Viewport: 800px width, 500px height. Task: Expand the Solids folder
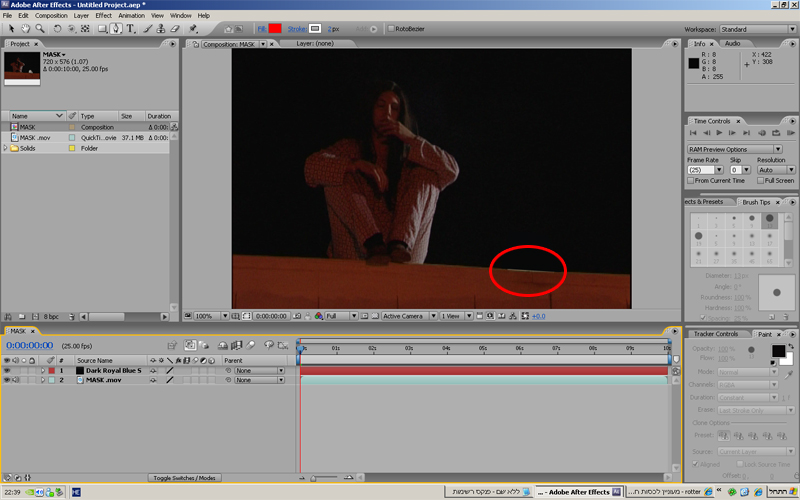[x=7, y=148]
